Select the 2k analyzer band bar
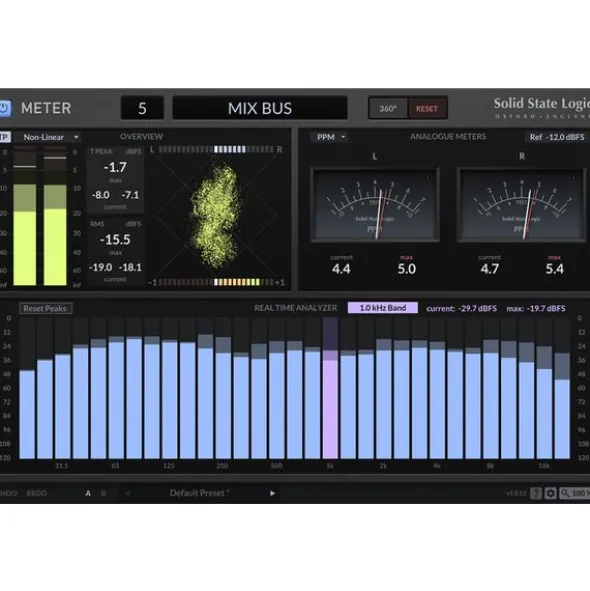 pyautogui.click(x=384, y=388)
